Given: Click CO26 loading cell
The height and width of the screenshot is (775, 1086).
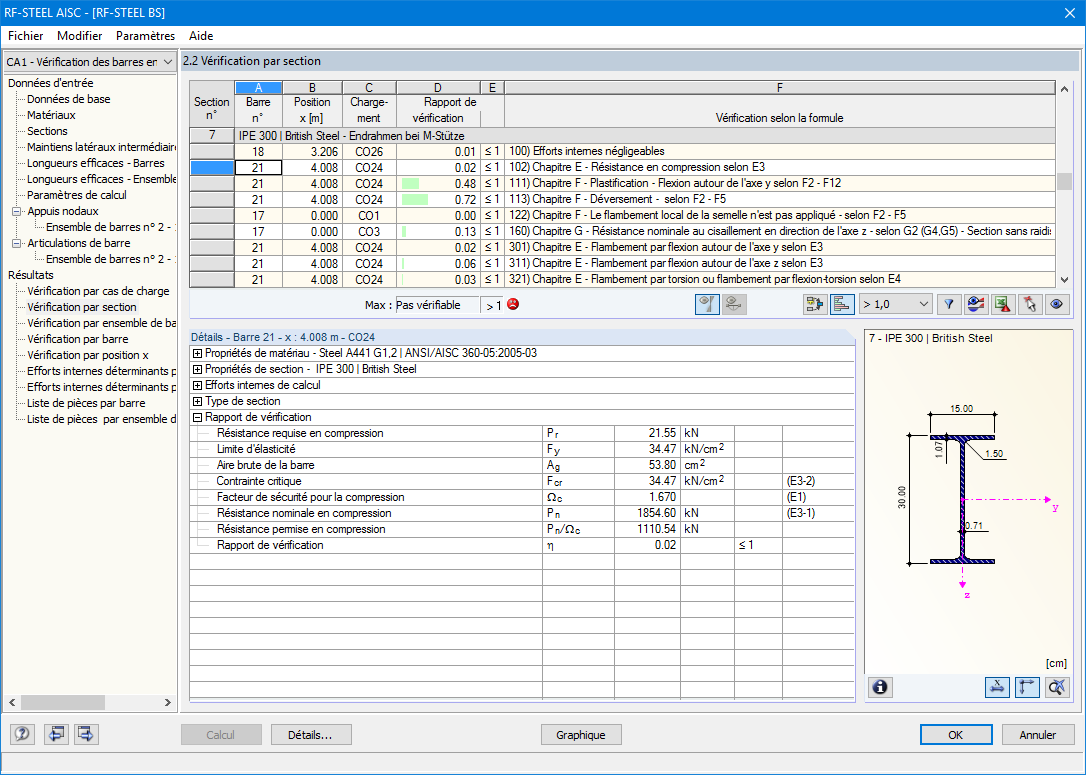Looking at the screenshot, I should [369, 152].
